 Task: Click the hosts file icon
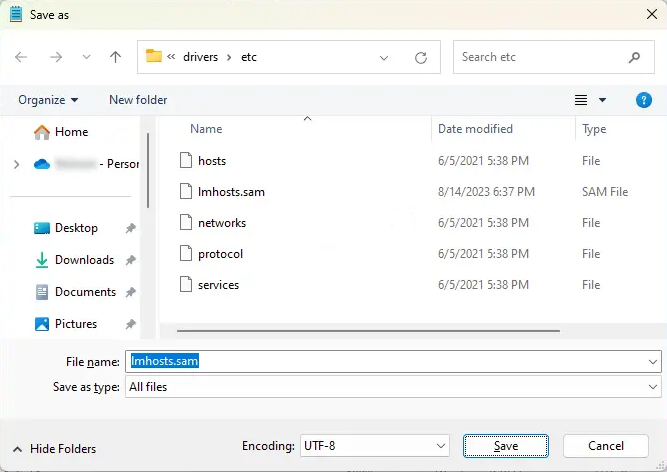(186, 161)
